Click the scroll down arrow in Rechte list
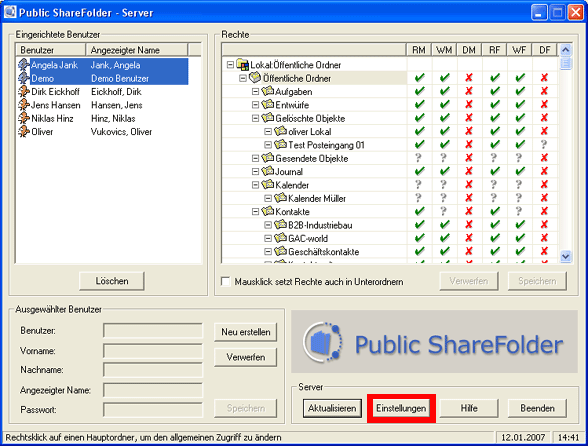This screenshot has width=588, height=446. coord(566,257)
